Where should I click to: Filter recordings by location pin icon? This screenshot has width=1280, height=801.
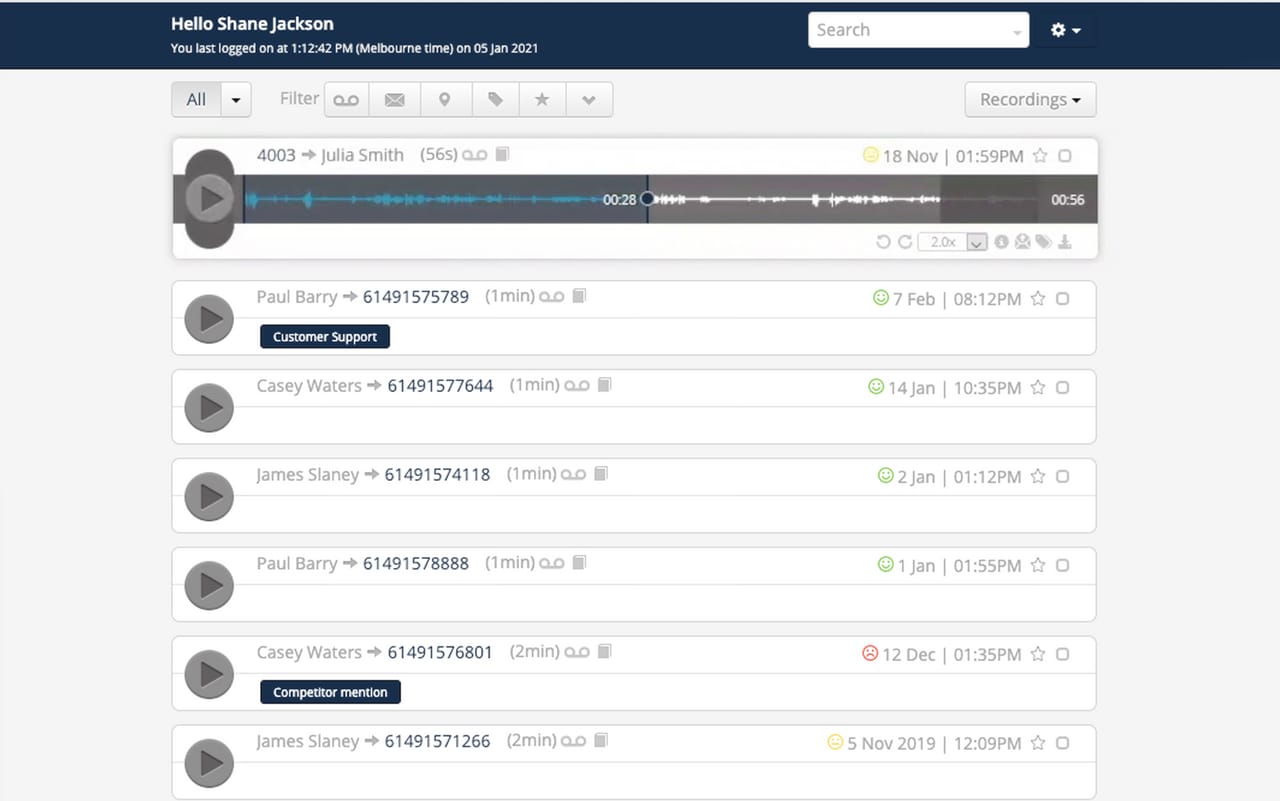tap(444, 100)
